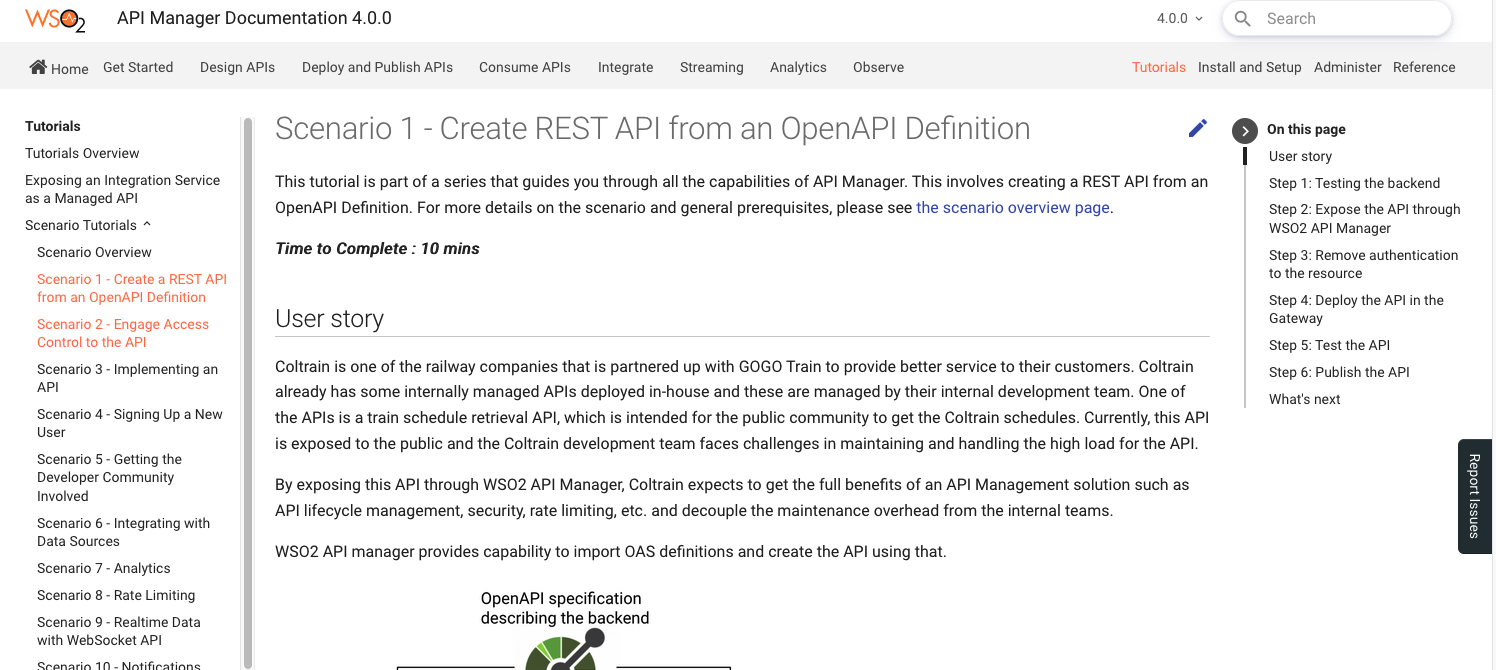This screenshot has width=1496, height=670.
Task: Click the pencil icon to edit this page
Action: pos(1198,128)
